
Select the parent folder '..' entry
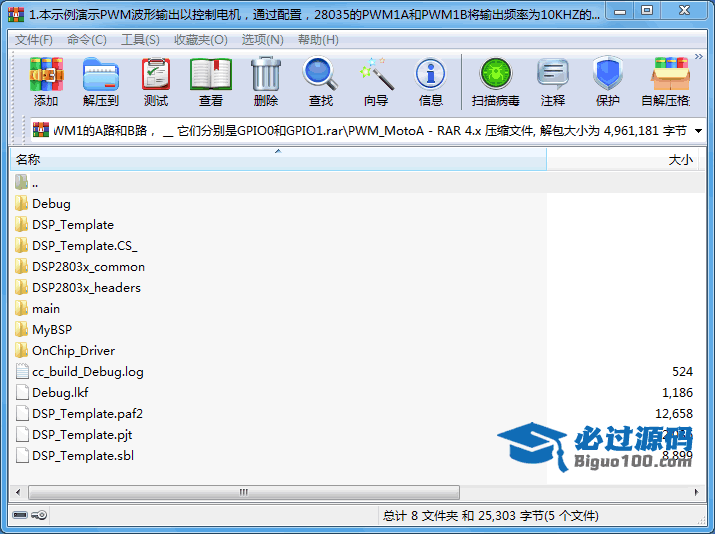[x=27, y=182]
